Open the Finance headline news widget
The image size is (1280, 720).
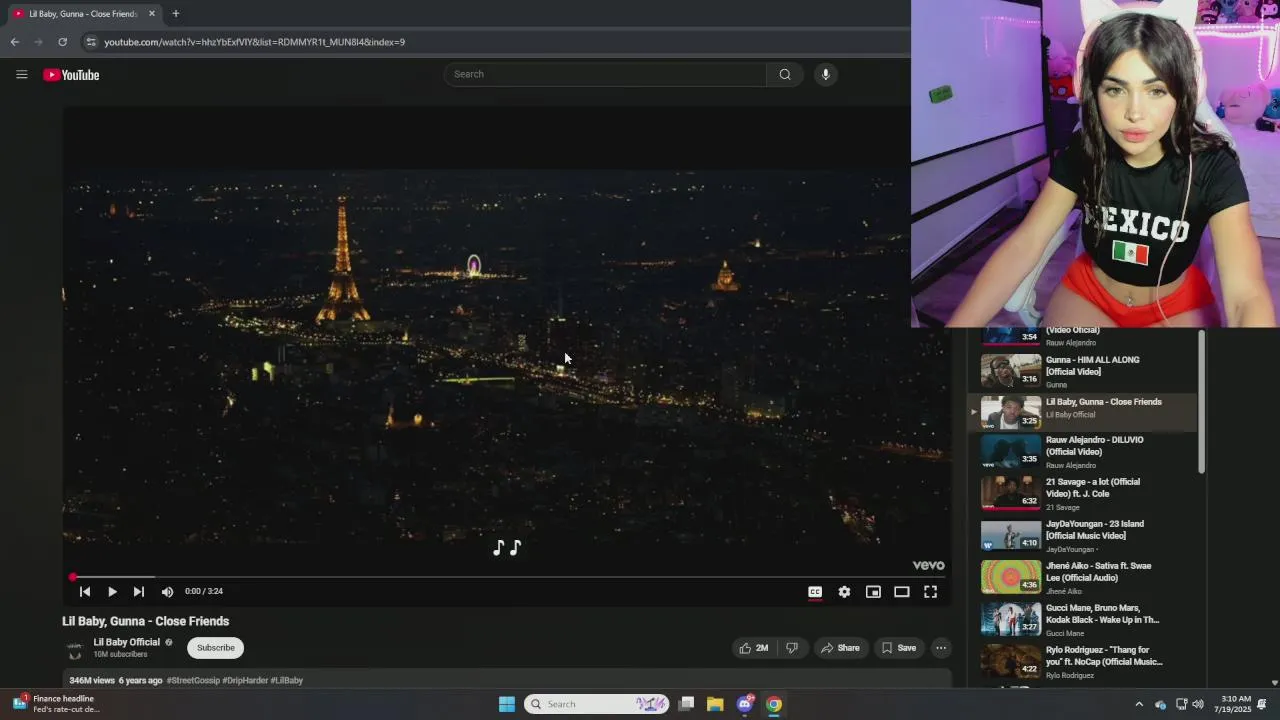(57, 704)
